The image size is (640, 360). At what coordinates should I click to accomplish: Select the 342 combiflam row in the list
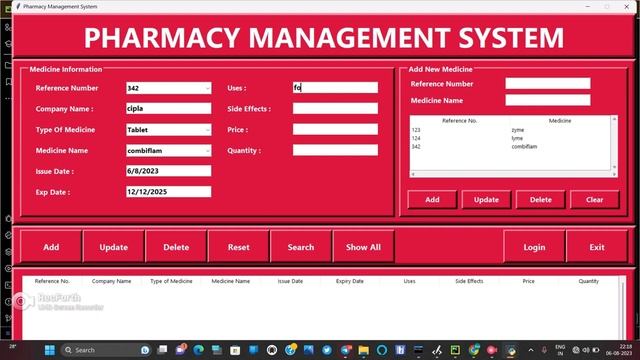[x=510, y=147]
